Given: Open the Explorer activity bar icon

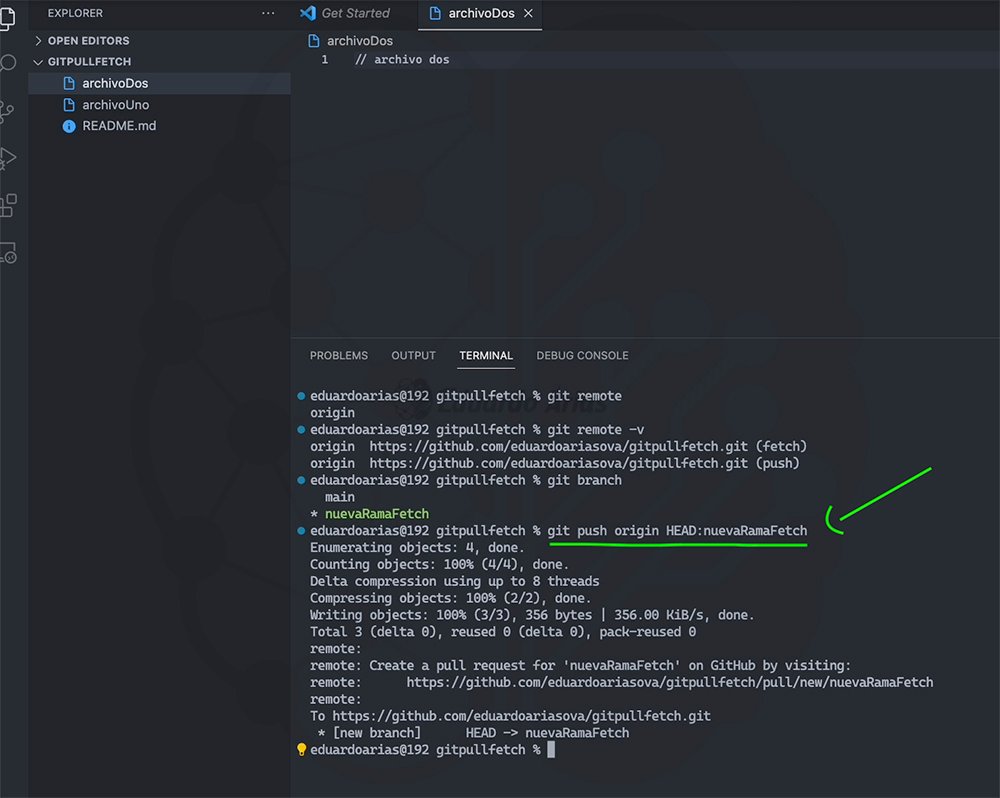Looking at the screenshot, I should click(x=7, y=17).
